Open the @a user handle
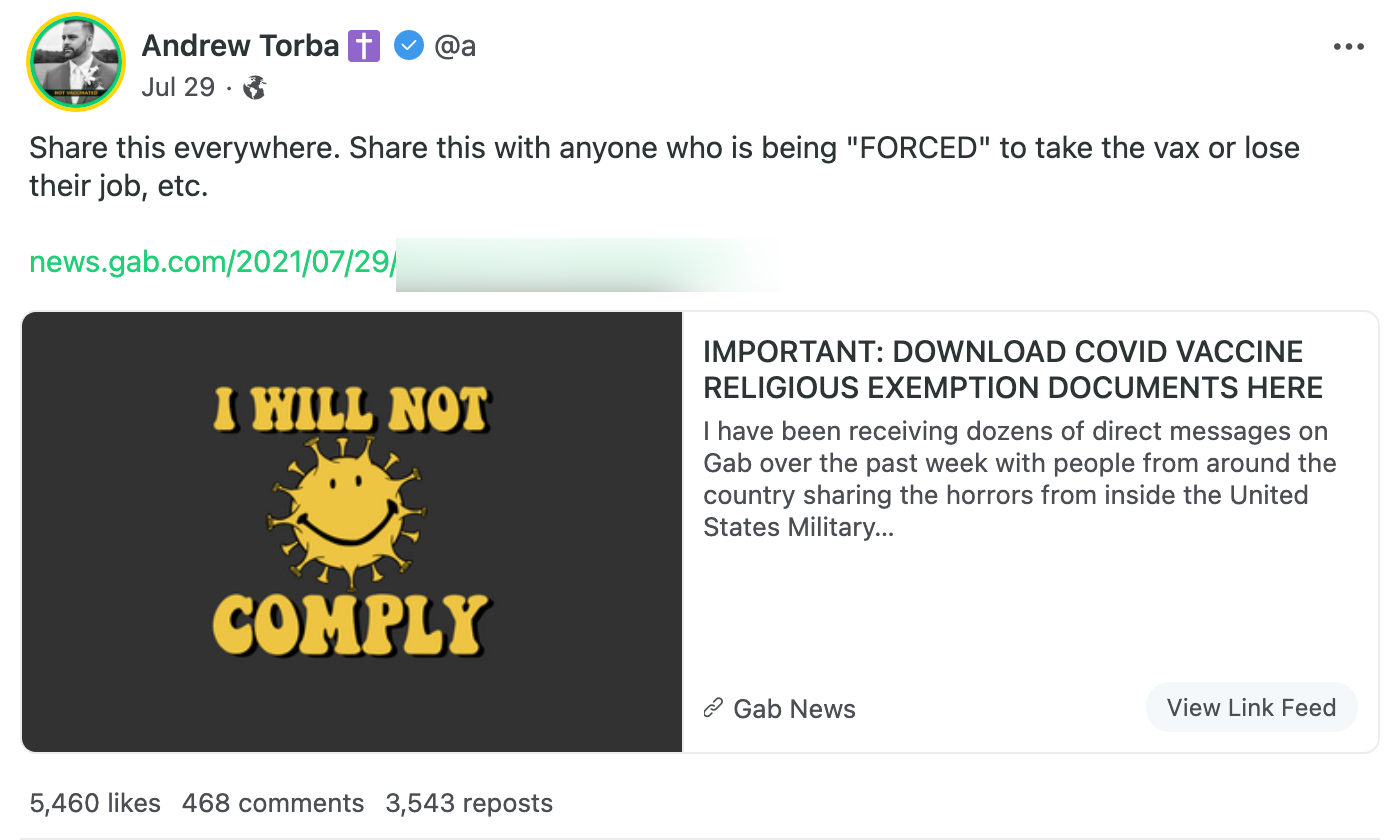This screenshot has width=1396, height=840. 455,46
